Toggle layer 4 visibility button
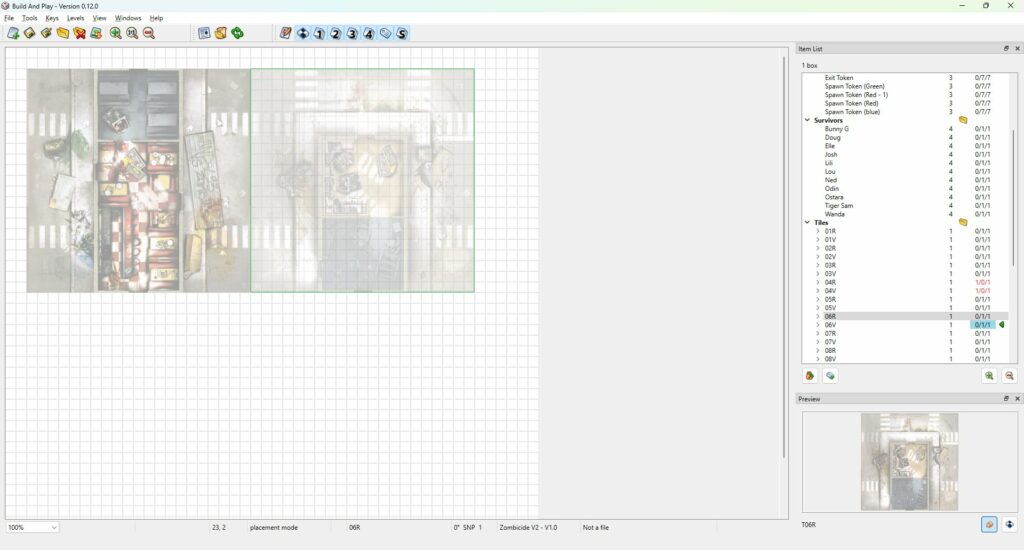The image size is (1024, 550). point(369,33)
